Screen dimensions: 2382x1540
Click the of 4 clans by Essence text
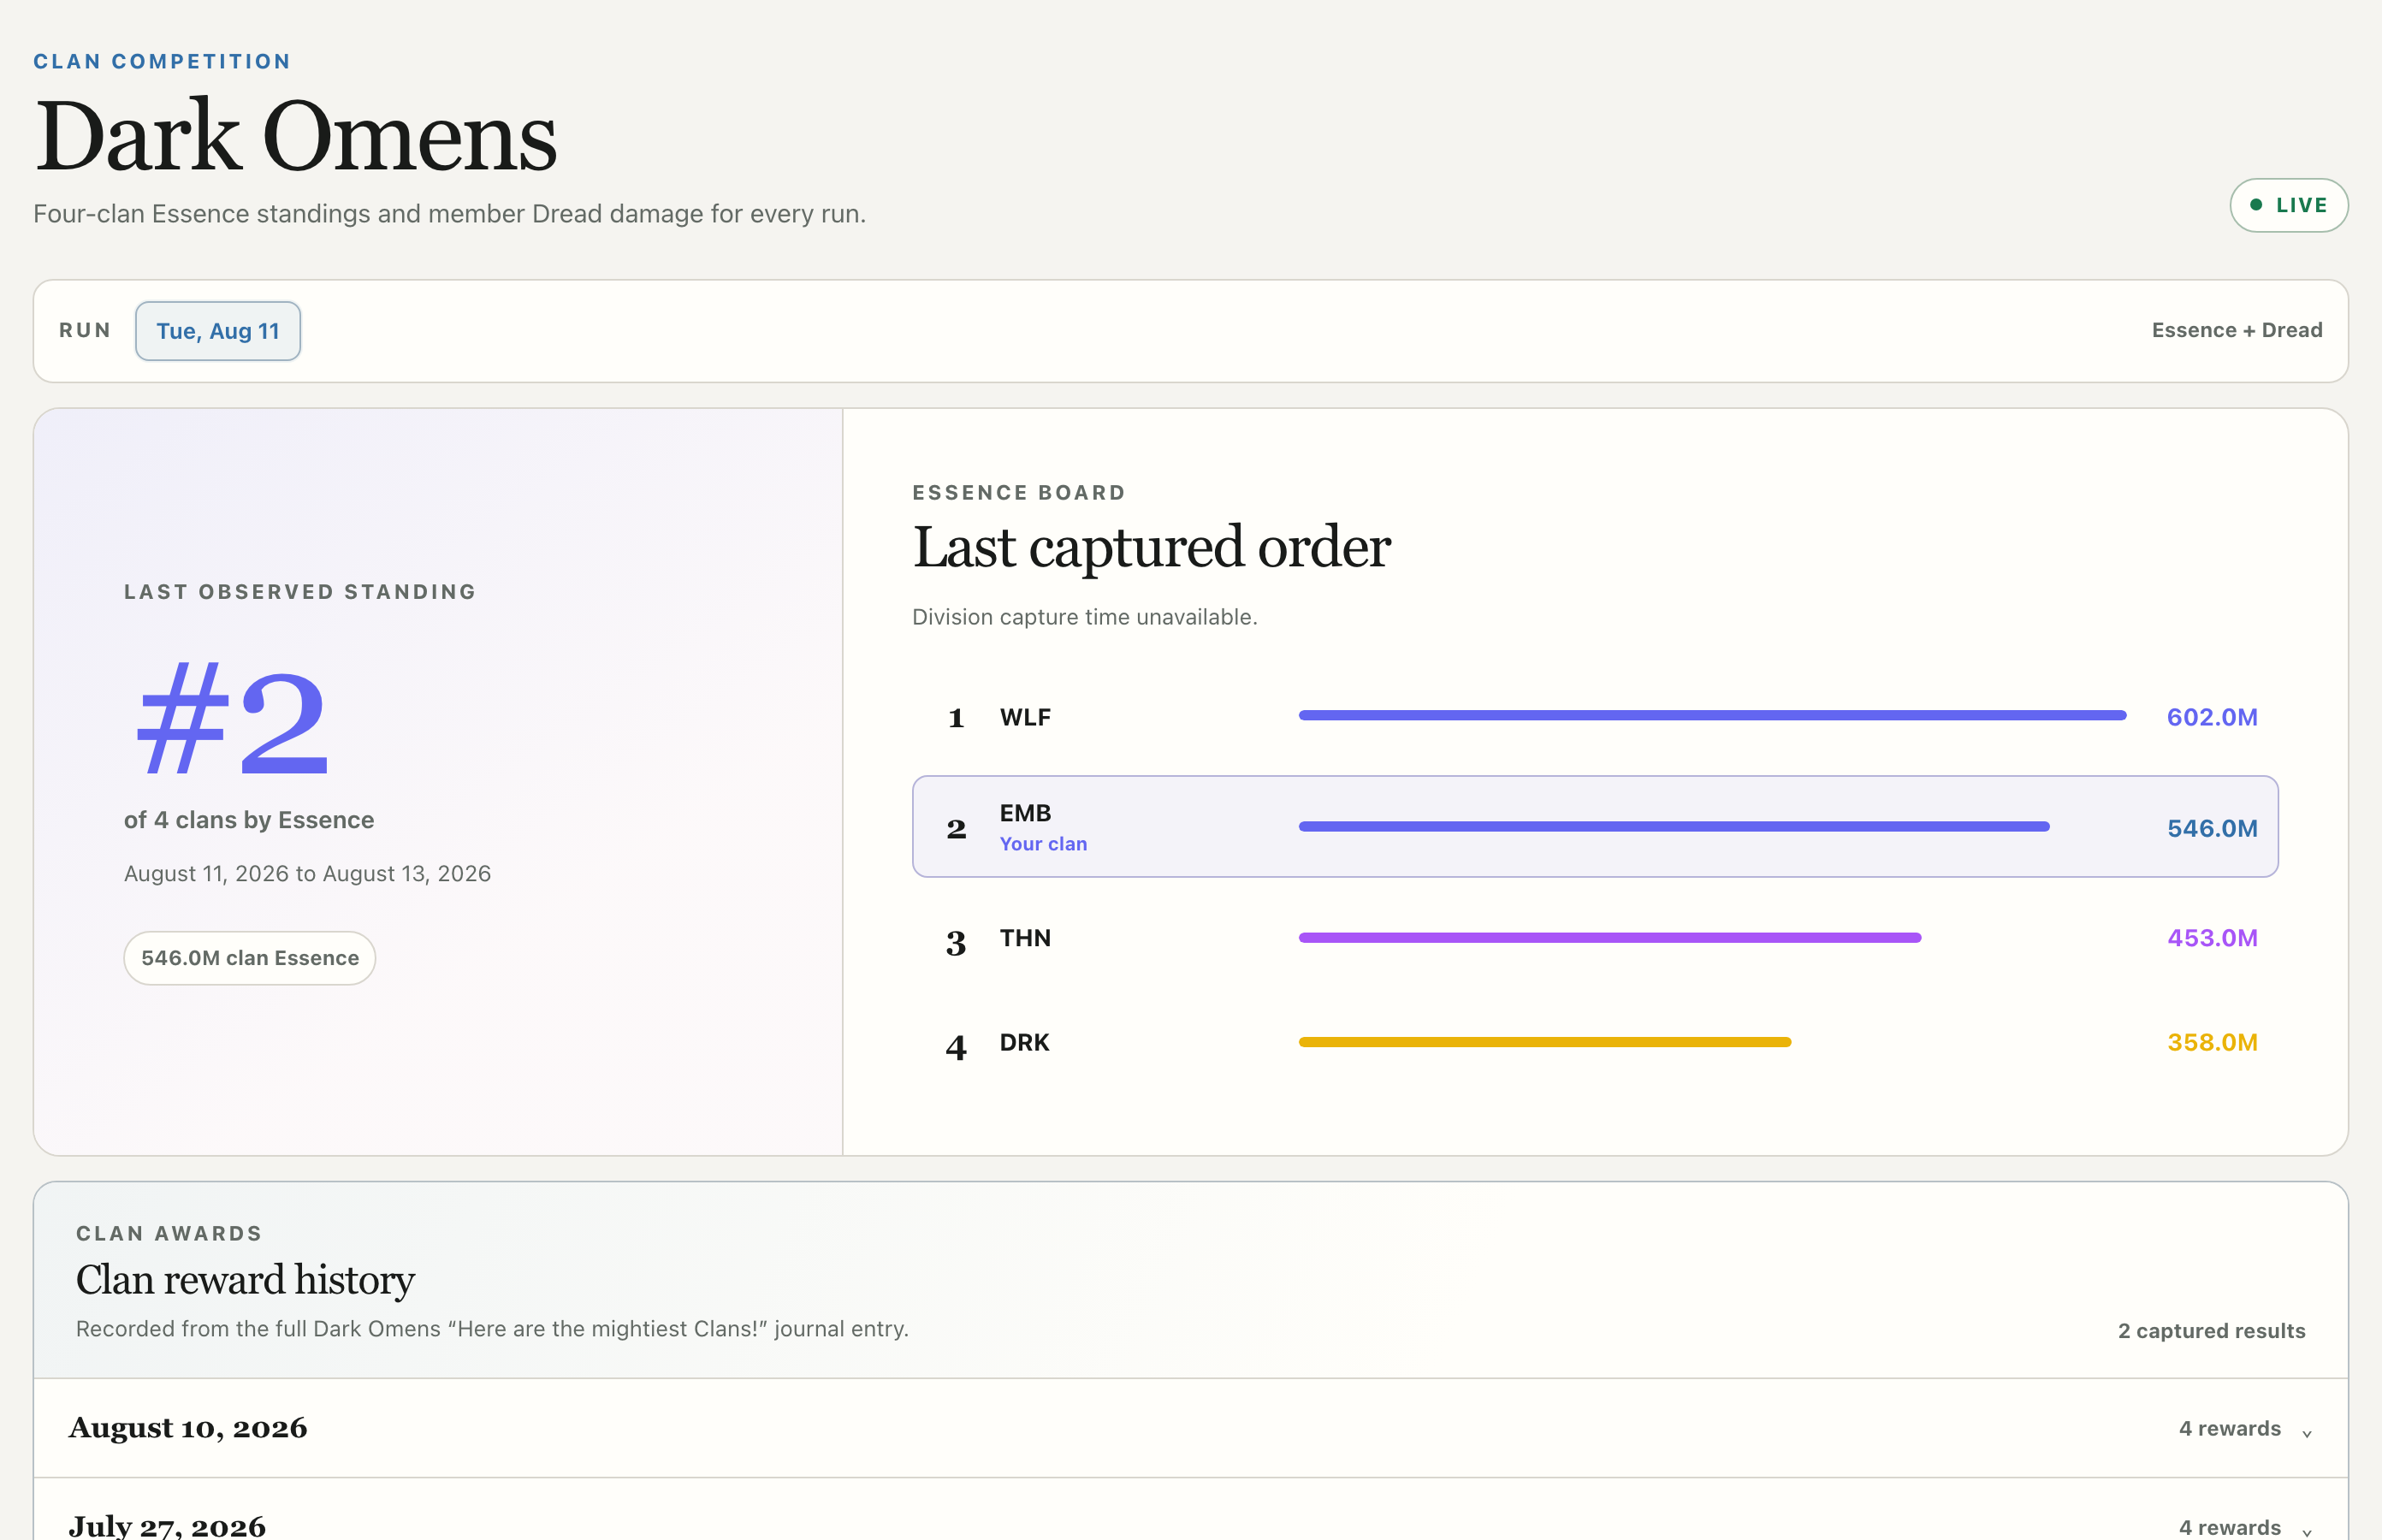point(249,820)
